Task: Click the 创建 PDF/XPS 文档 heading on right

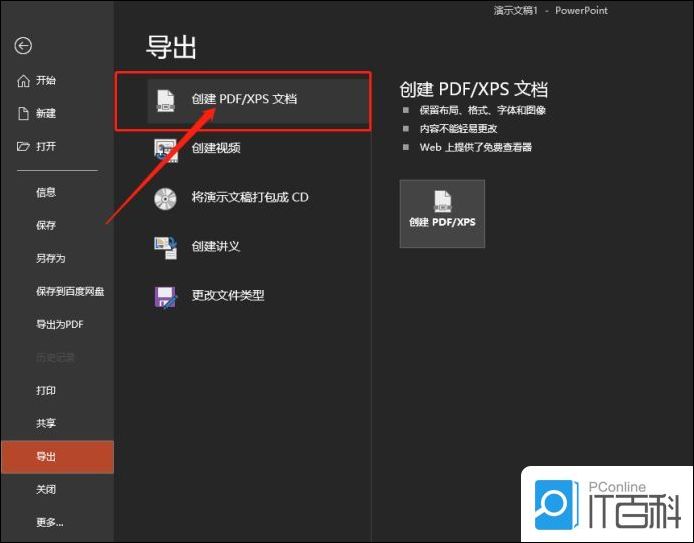Action: 474,89
